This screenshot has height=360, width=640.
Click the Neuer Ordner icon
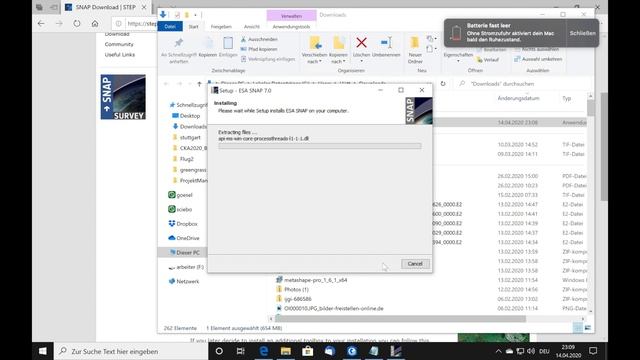click(415, 43)
